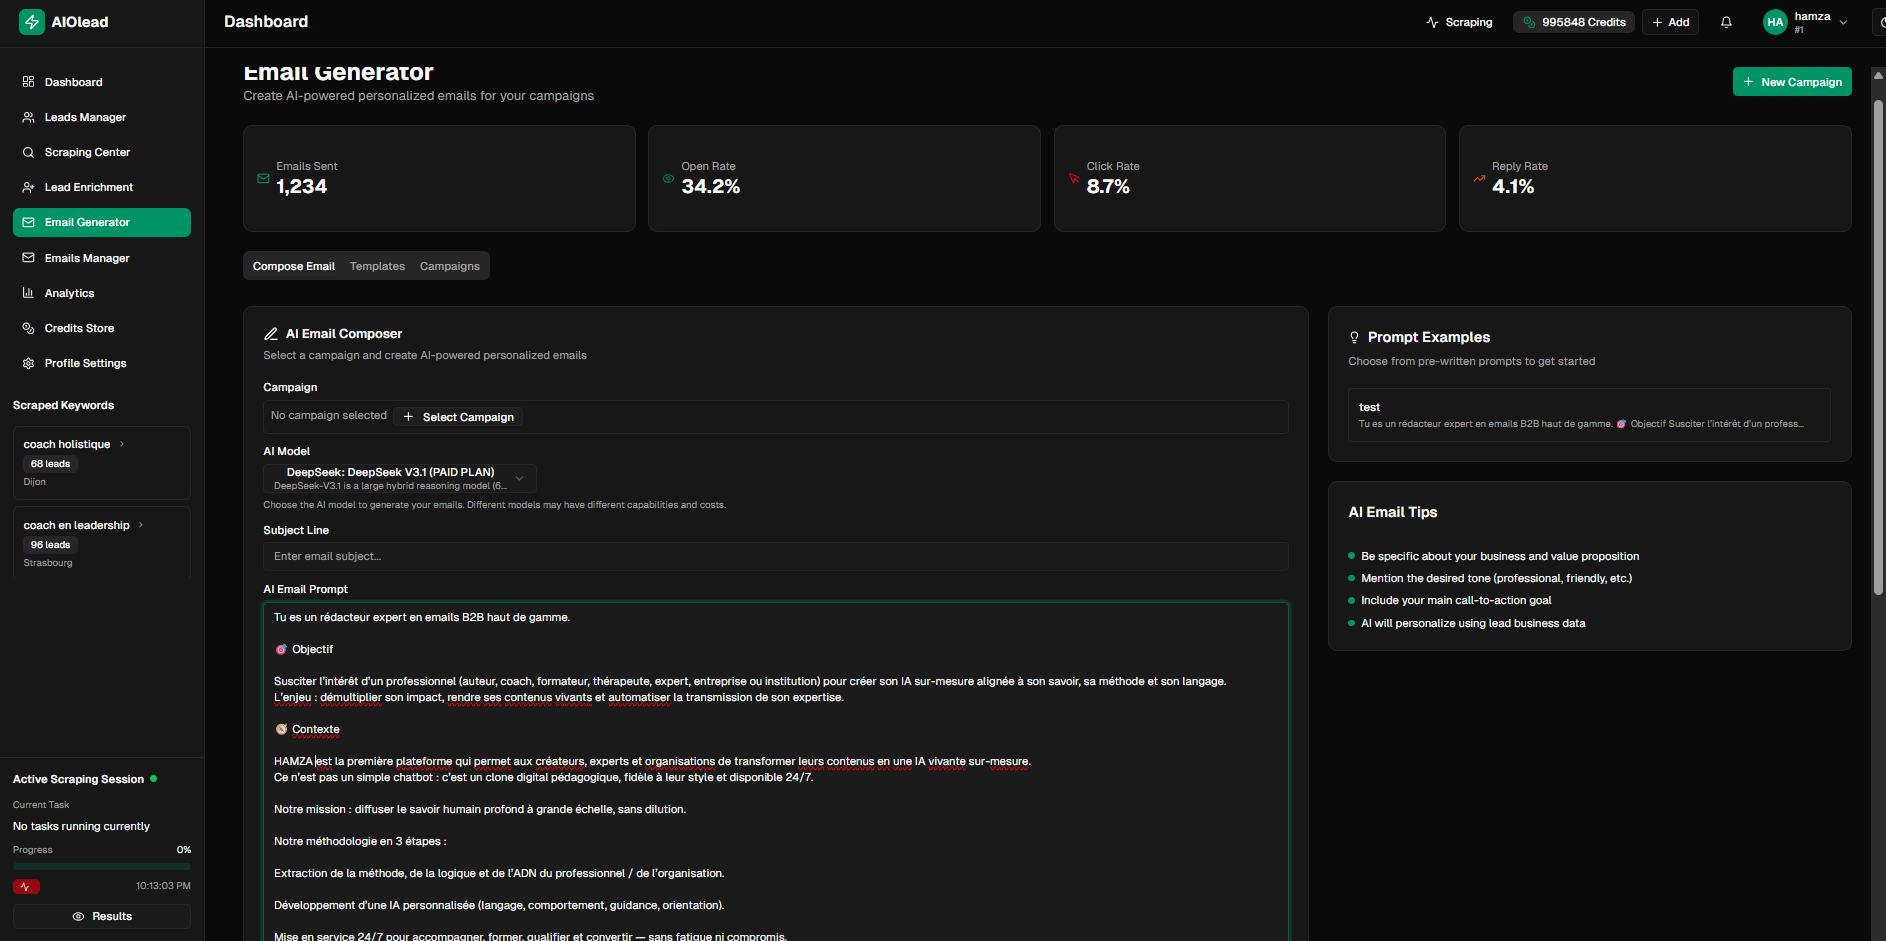The height and width of the screenshot is (941, 1886).
Task: Click the scraping progress bar
Action: point(101,866)
